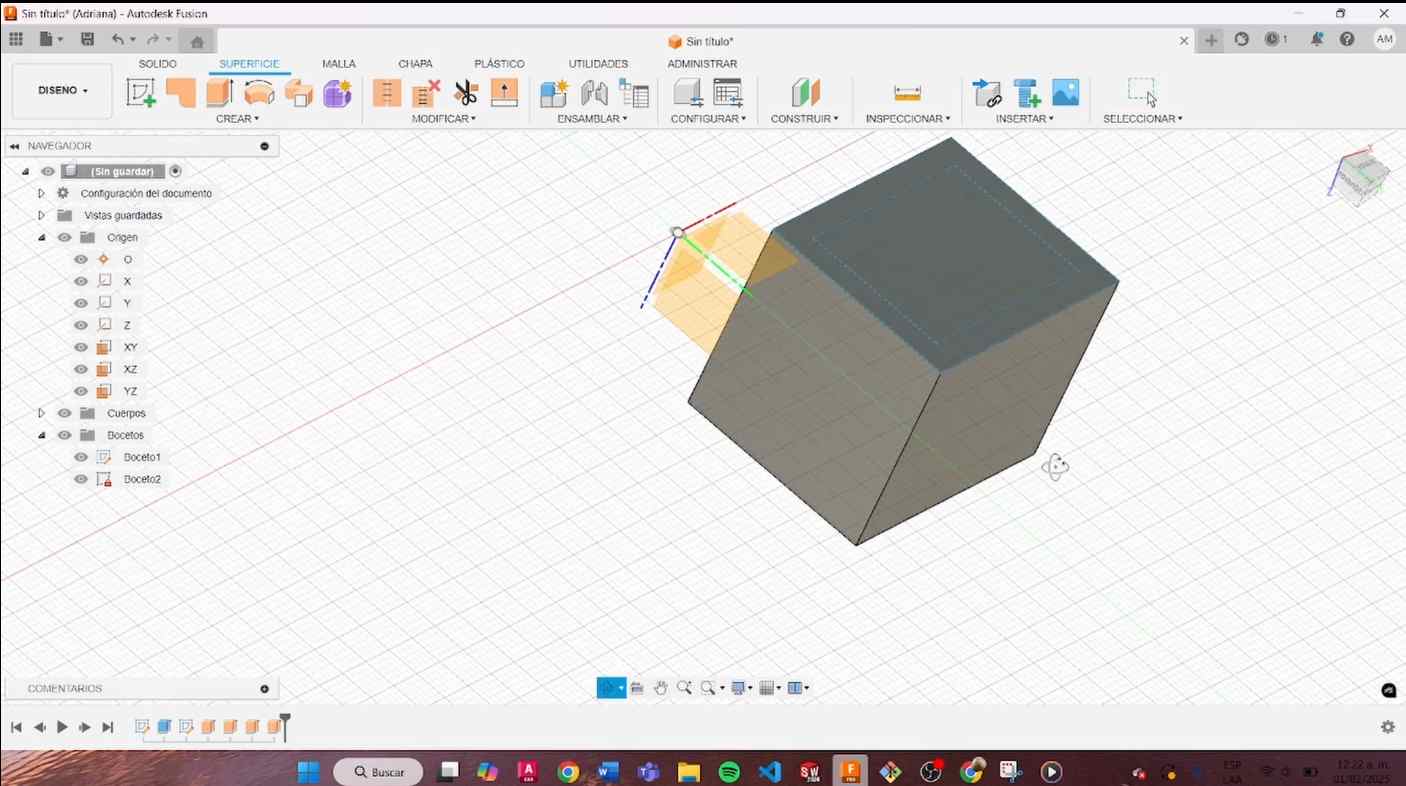Expand the Vistas guardadas node
The width and height of the screenshot is (1406, 786).
click(x=41, y=216)
